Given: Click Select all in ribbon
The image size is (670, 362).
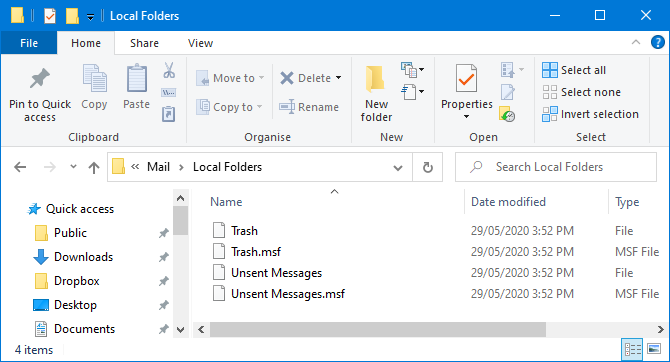Looking at the screenshot, I should [x=574, y=70].
